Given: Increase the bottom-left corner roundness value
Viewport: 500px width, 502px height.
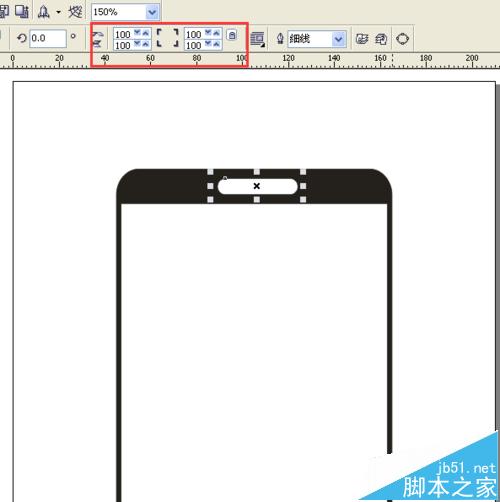Looking at the screenshot, I should coord(146,44).
